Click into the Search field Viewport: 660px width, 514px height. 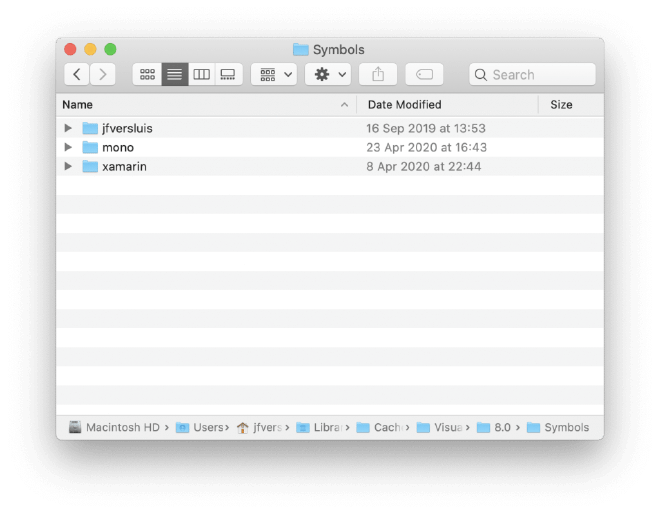(532, 75)
